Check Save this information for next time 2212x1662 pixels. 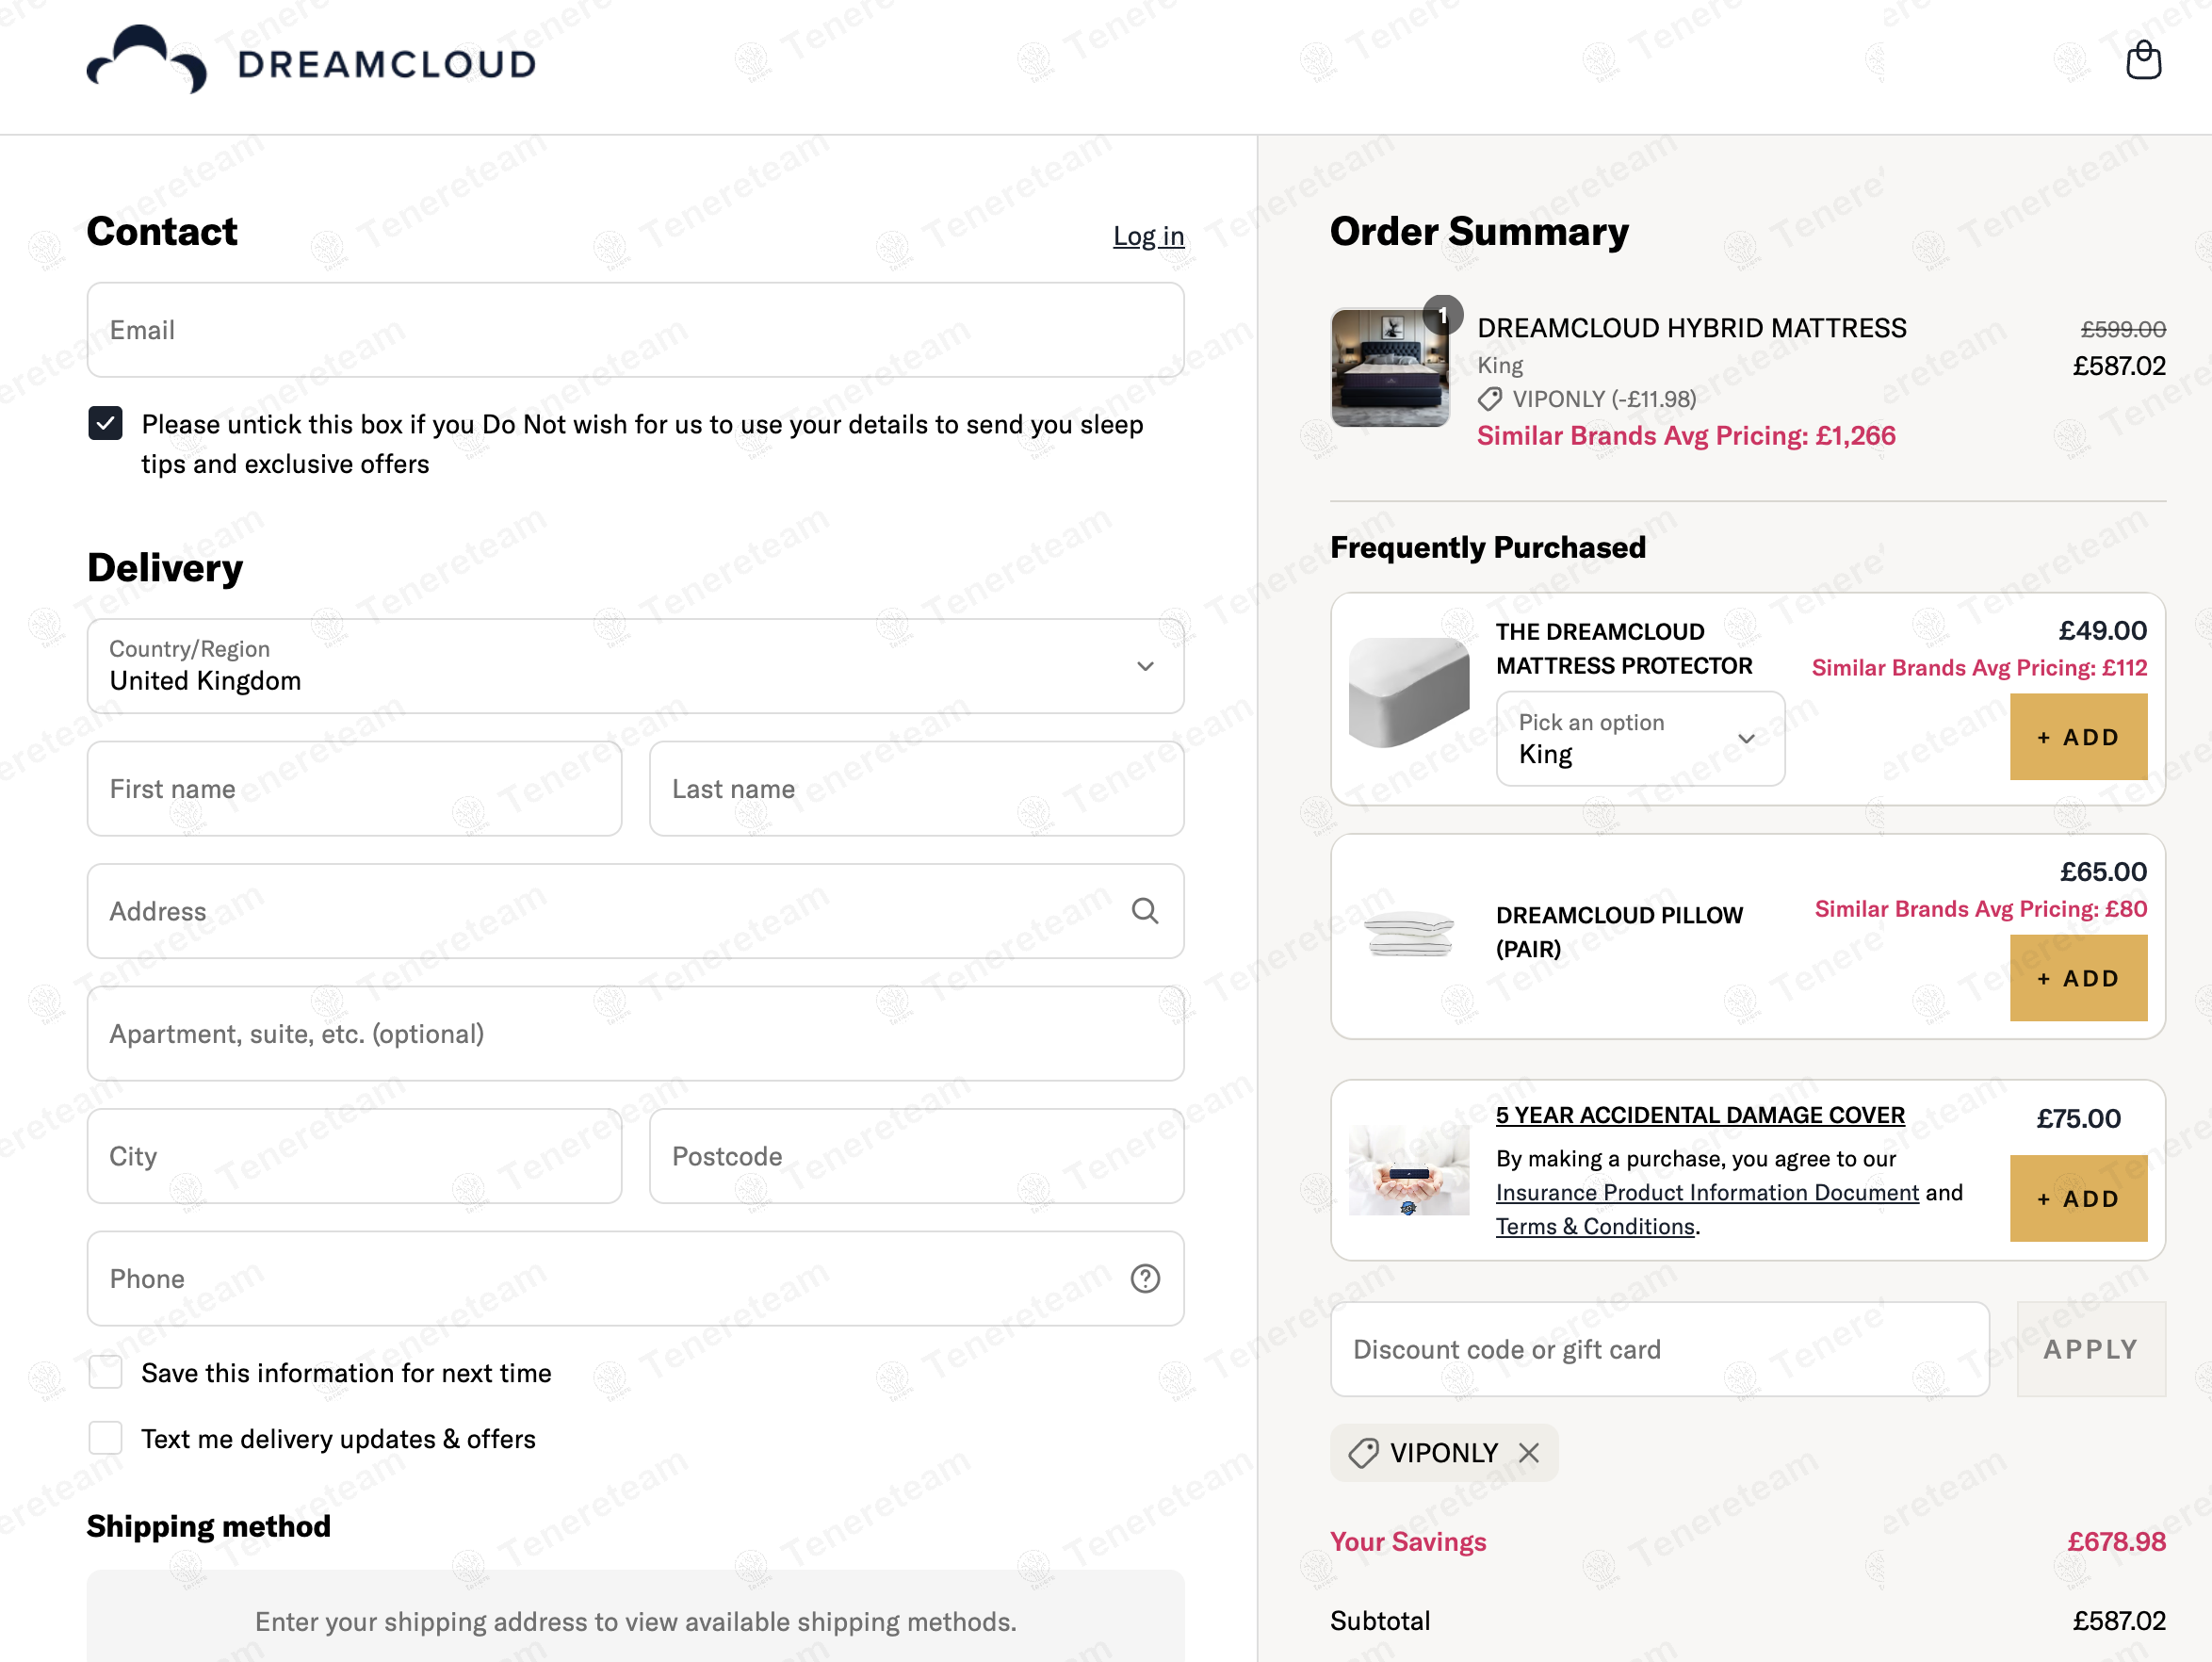click(x=106, y=1372)
